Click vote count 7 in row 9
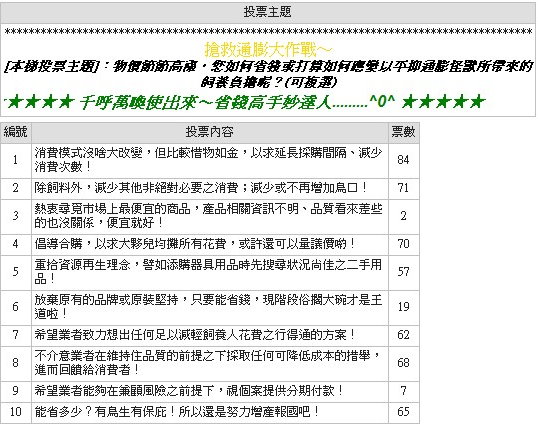The image size is (538, 426). 404,391
